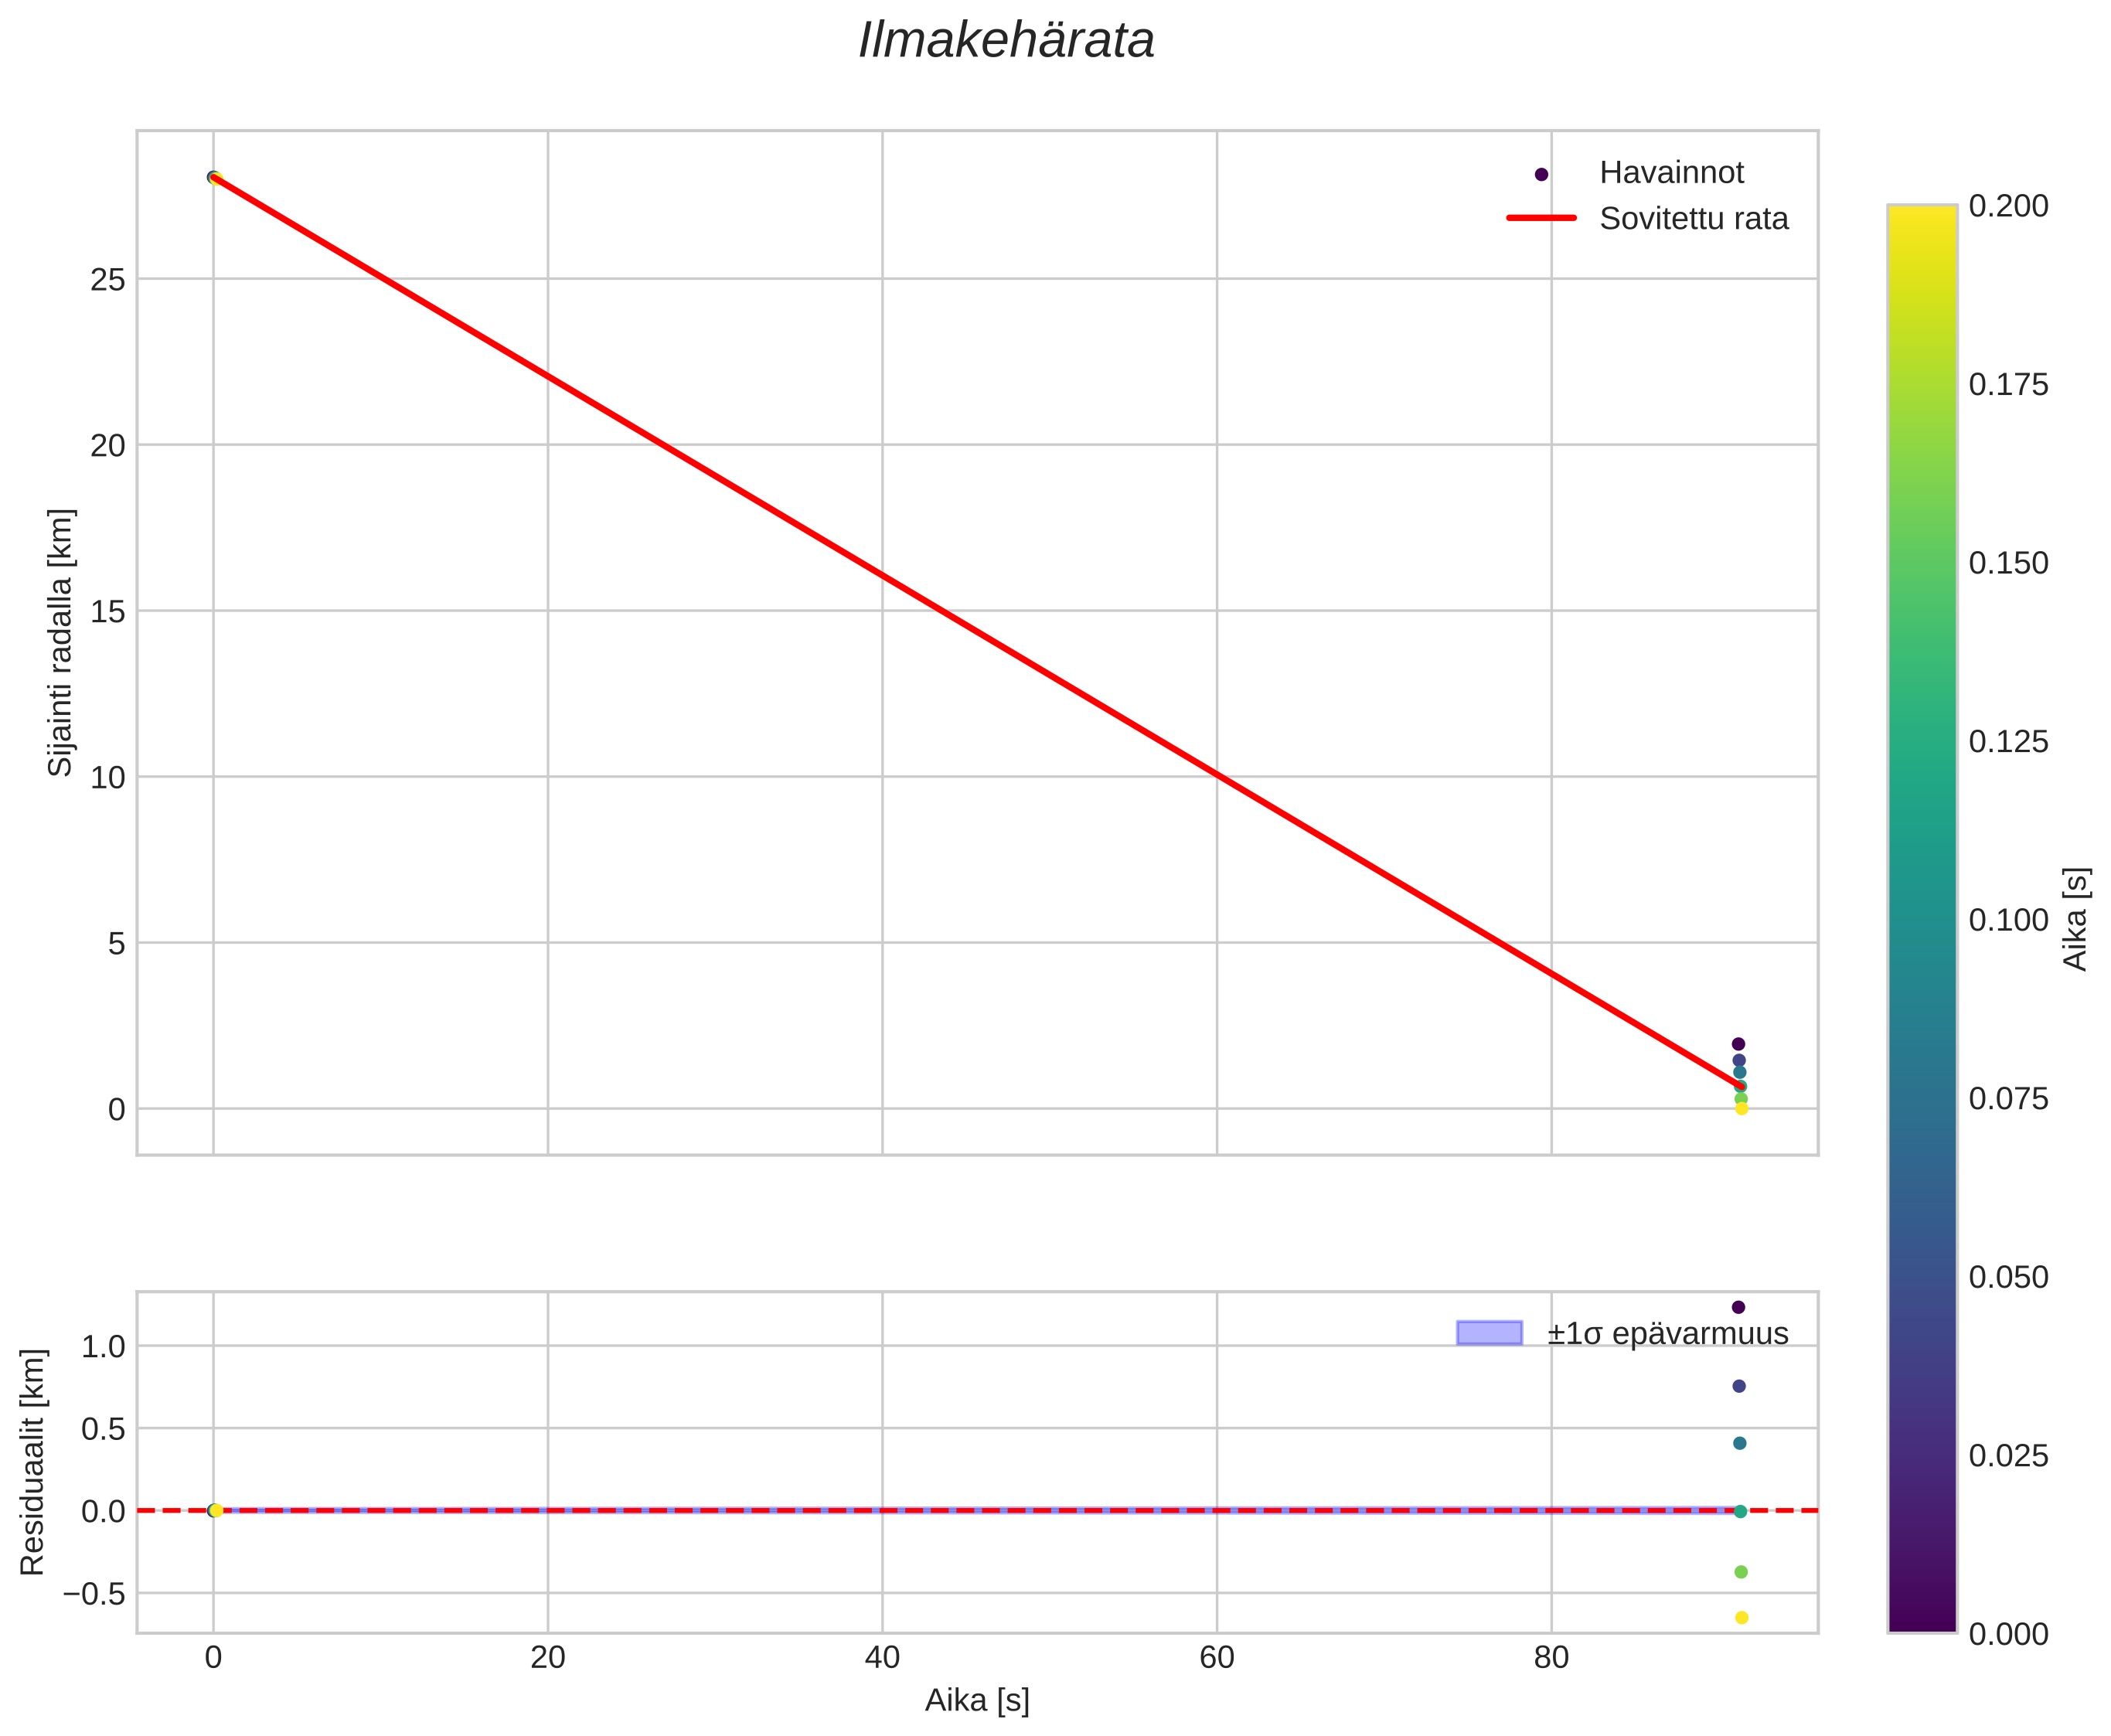Screen dimensions: 2111x1736
Task: Click the teal residual point near 0.4
Action: pyautogui.click(x=1739, y=1443)
